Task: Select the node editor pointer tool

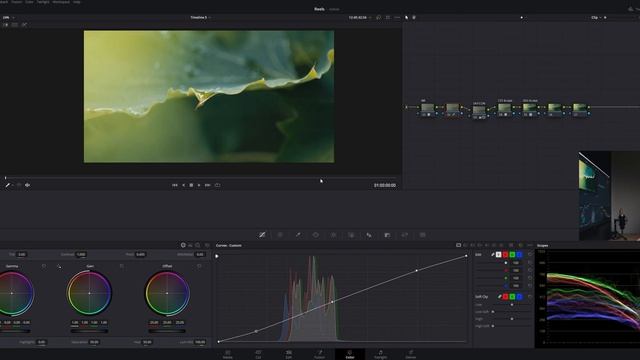Action: click(407, 18)
